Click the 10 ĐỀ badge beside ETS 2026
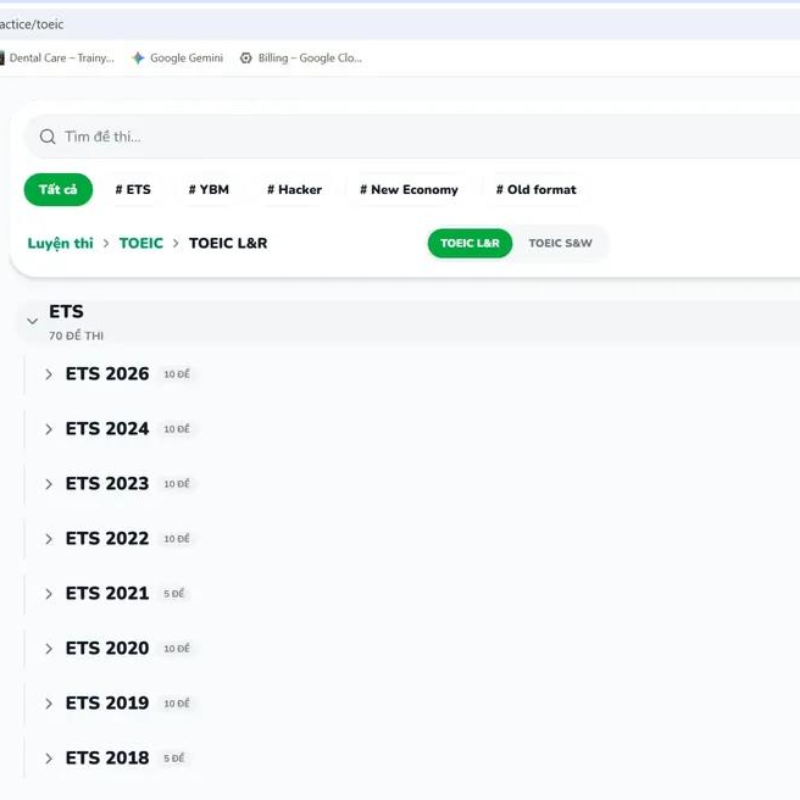 (177, 374)
